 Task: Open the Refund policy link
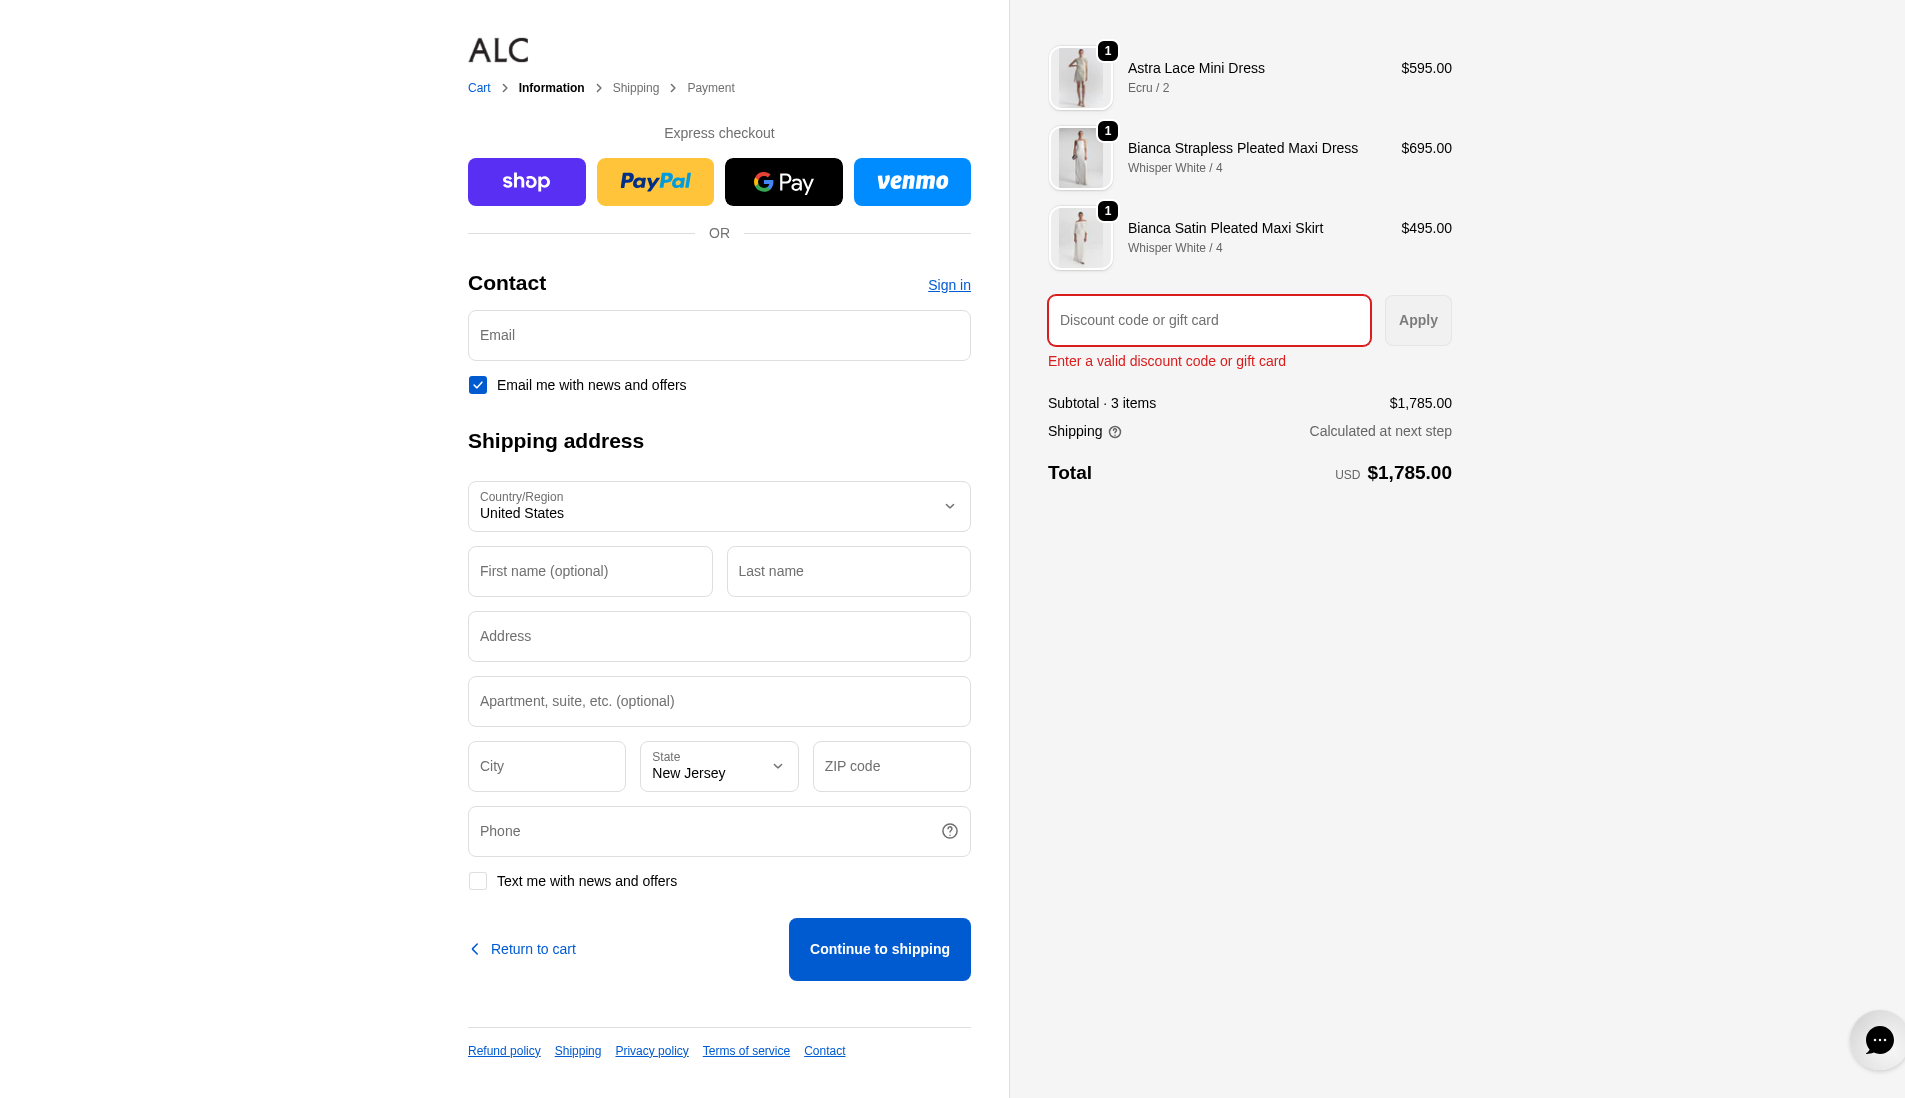(x=504, y=1051)
